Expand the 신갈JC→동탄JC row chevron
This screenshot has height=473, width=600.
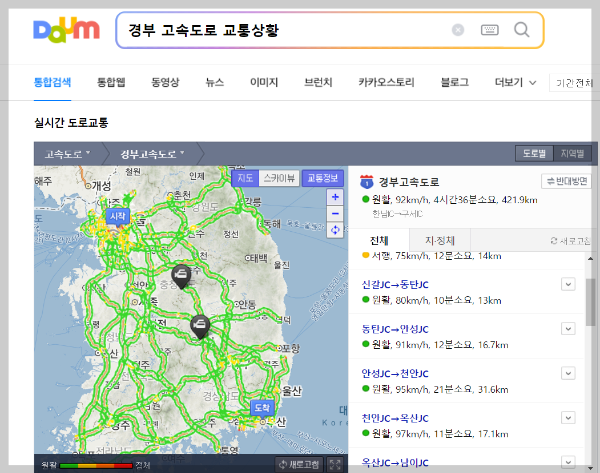pyautogui.click(x=568, y=284)
